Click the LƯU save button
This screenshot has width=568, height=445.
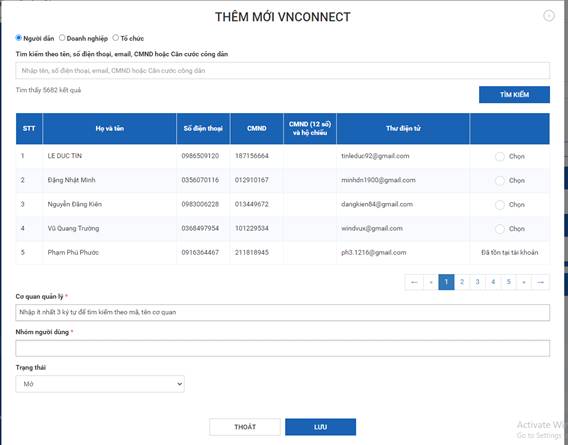click(x=320, y=427)
